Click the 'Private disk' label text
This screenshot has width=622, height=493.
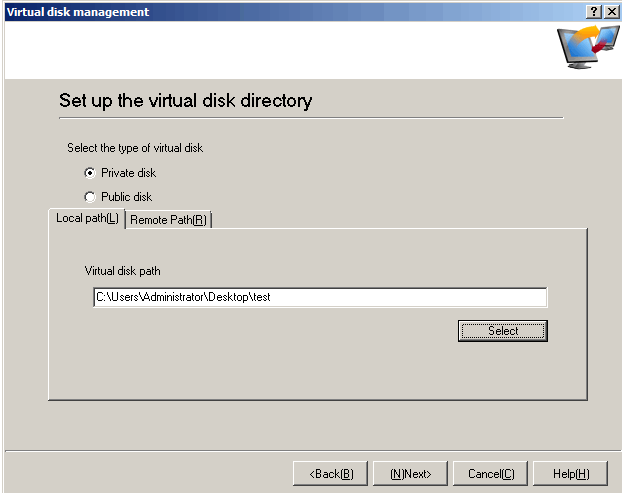tap(128, 173)
